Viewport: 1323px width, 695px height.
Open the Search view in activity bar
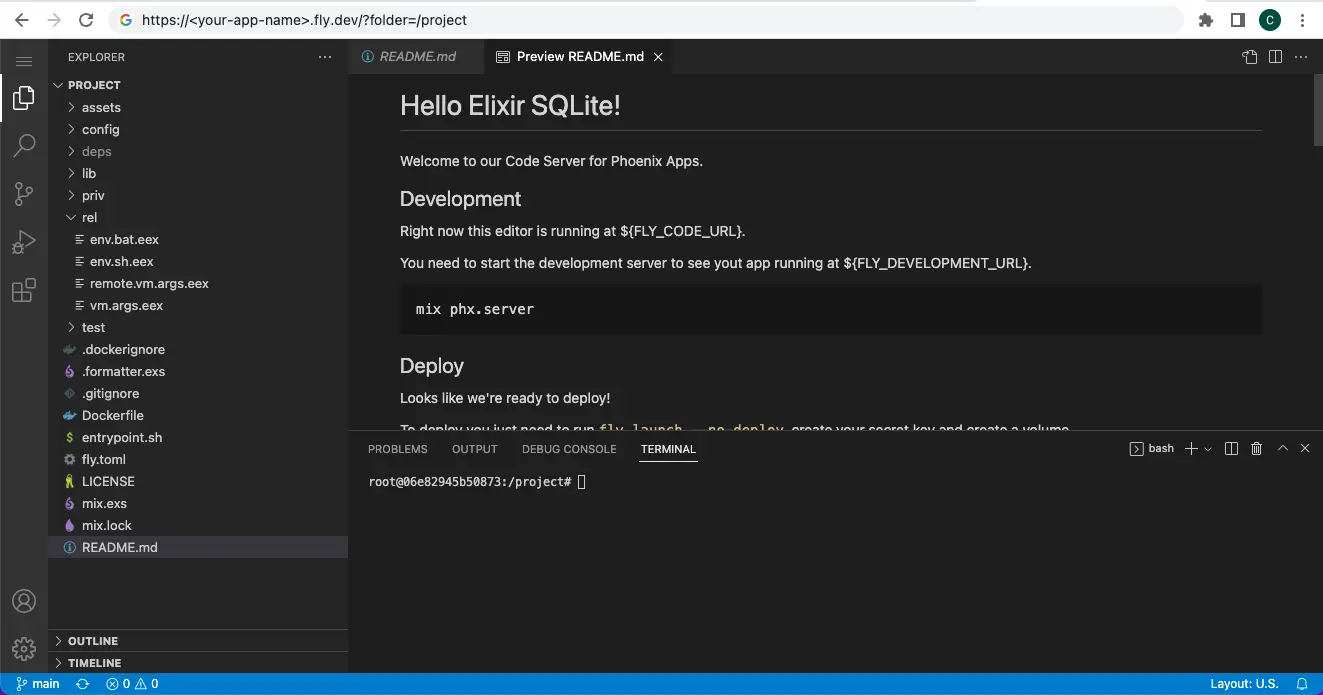[x=24, y=145]
